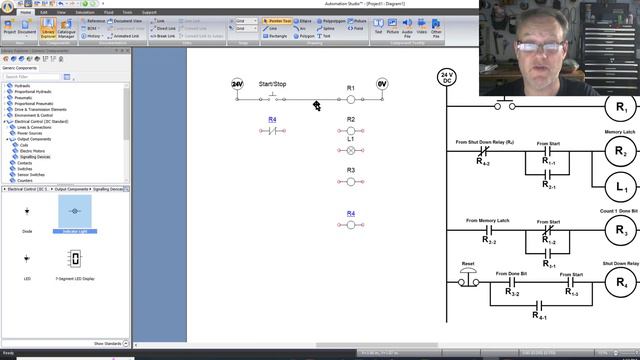
Task: Select the Diode component thumbnail
Action: (27, 211)
